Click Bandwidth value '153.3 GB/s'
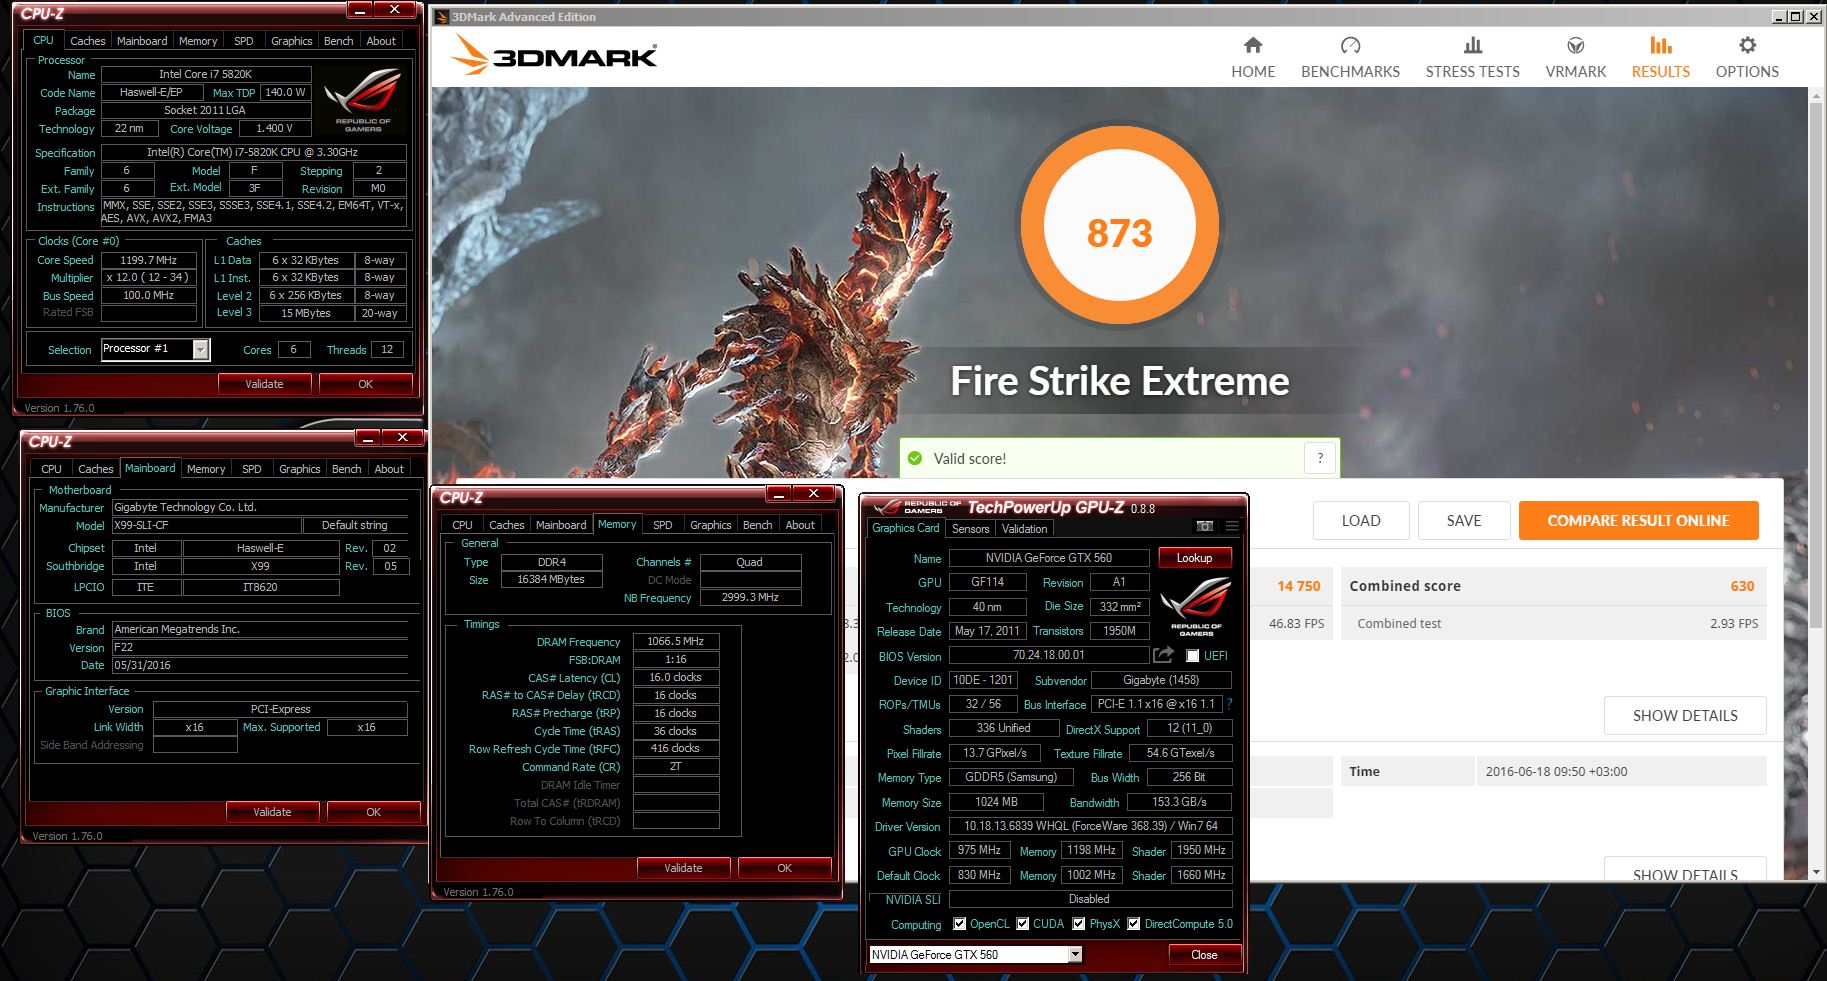Viewport: 1827px width, 981px height. coord(1179,802)
